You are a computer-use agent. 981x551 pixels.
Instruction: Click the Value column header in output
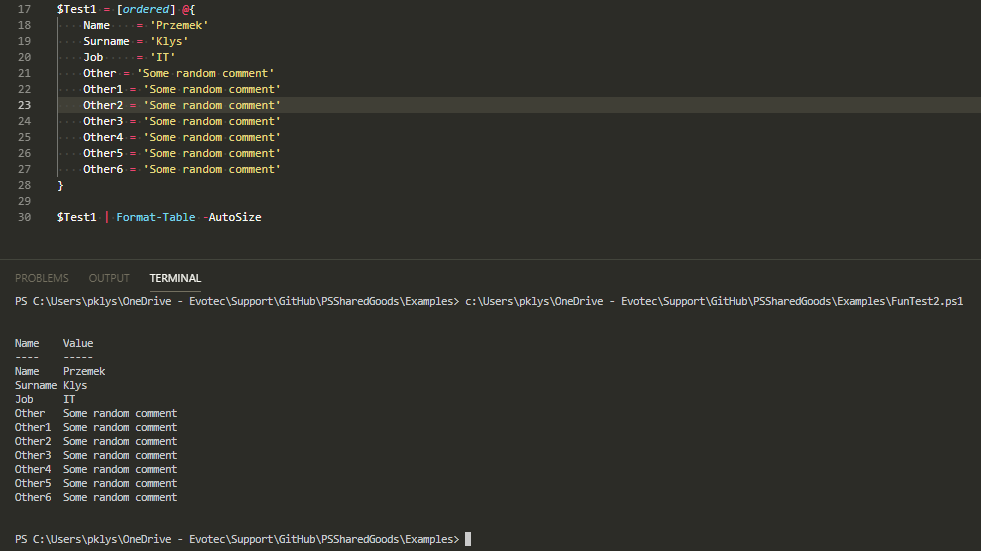(x=78, y=343)
